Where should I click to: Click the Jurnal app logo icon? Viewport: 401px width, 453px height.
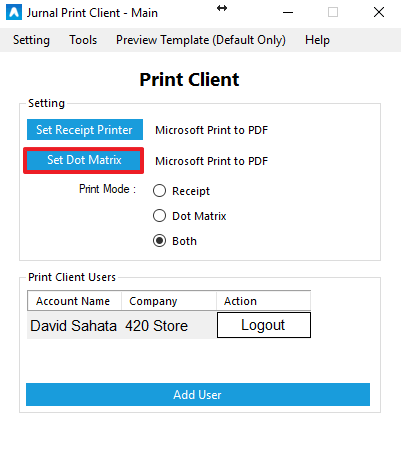point(14,12)
